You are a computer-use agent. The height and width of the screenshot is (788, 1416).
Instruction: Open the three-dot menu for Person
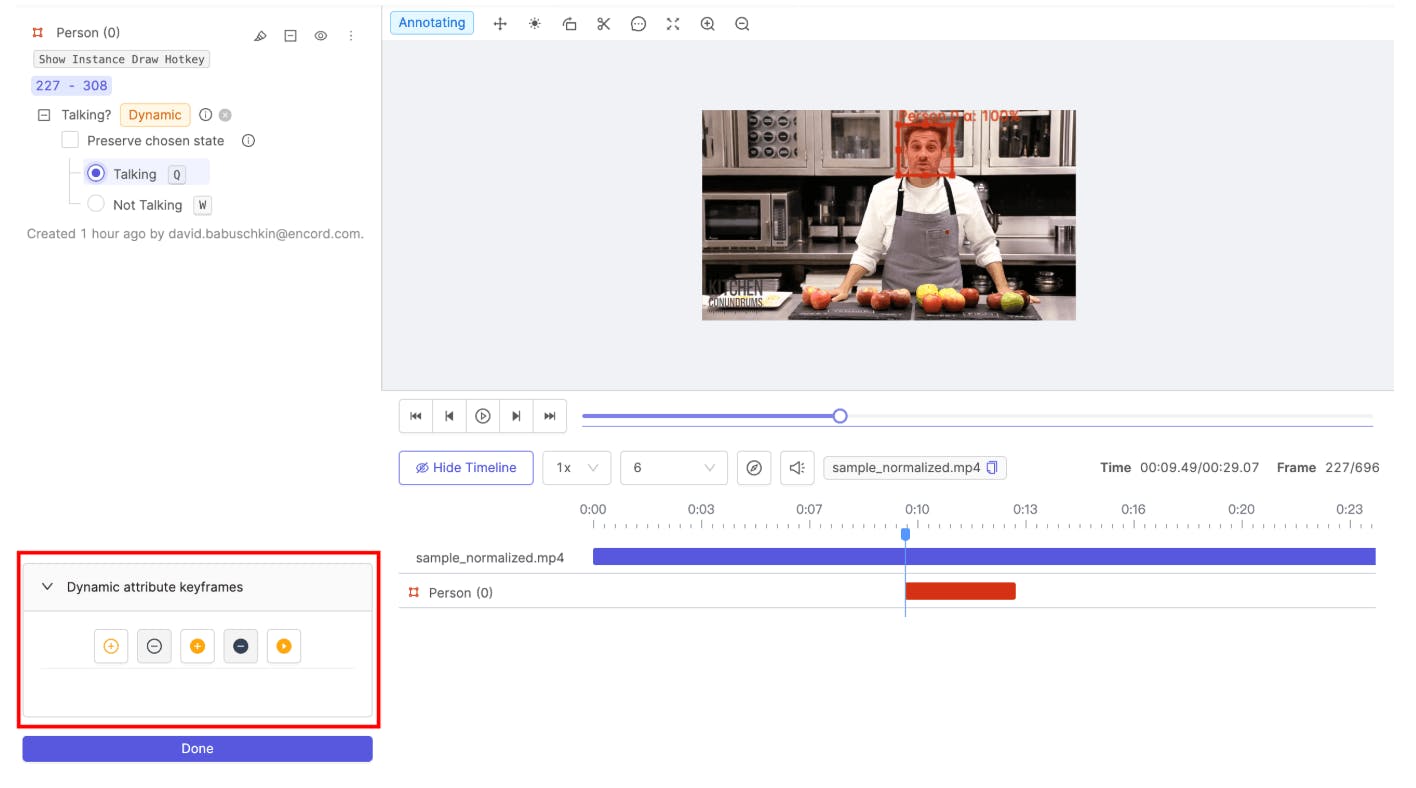(x=351, y=35)
